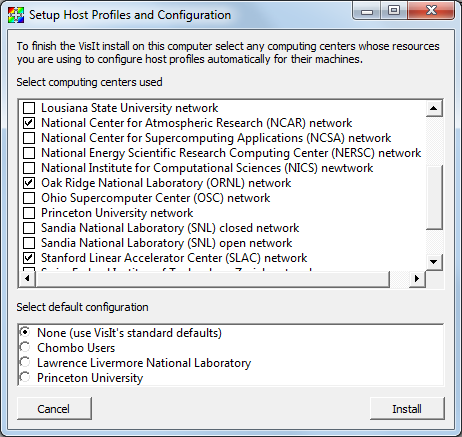Check Sandia SNL open network checkbox

[29, 243]
